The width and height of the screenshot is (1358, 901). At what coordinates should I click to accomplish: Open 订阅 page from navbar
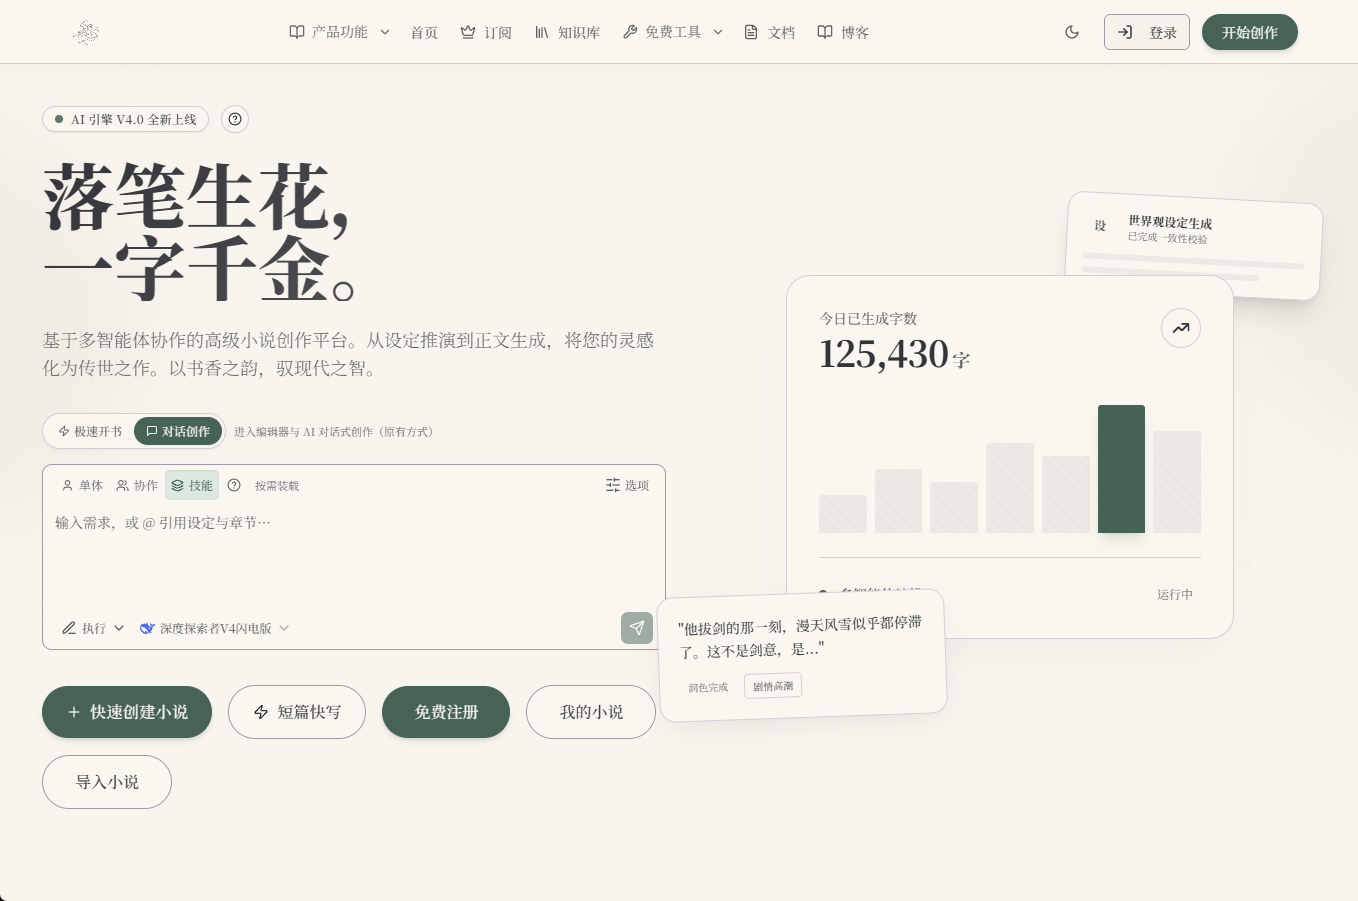pos(486,32)
